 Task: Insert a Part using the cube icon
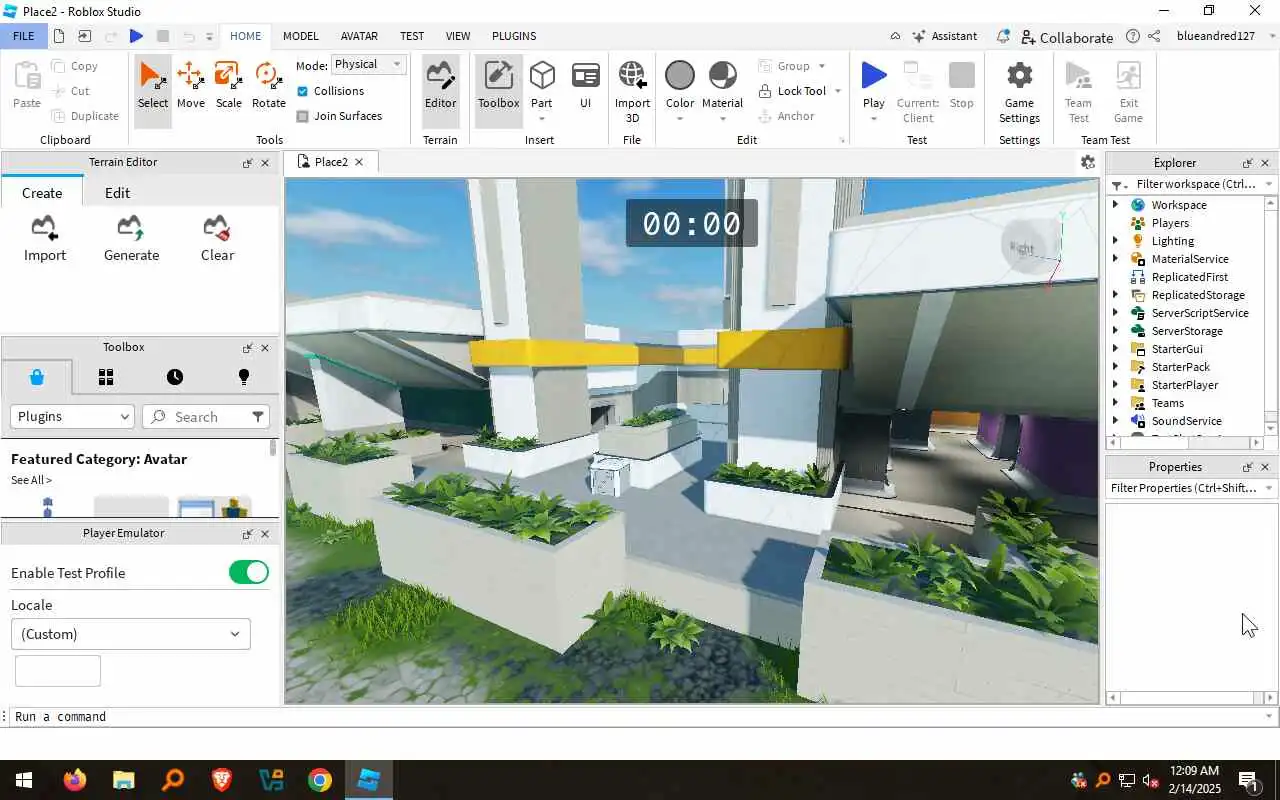tap(542, 76)
